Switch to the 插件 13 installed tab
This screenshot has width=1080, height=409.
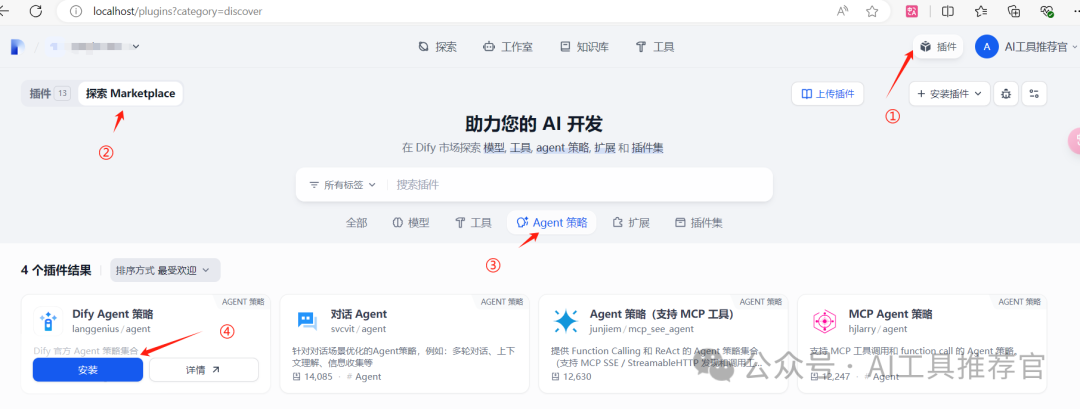[x=50, y=94]
